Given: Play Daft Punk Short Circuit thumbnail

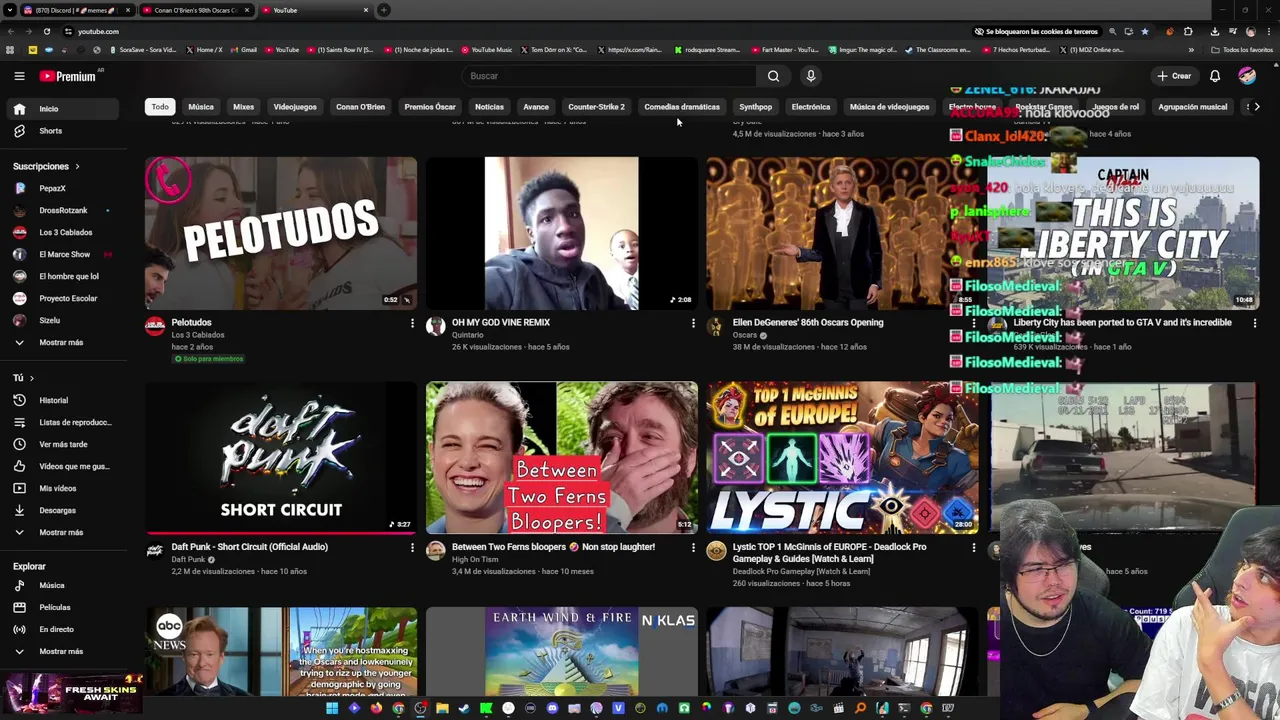Looking at the screenshot, I should pyautogui.click(x=281, y=458).
